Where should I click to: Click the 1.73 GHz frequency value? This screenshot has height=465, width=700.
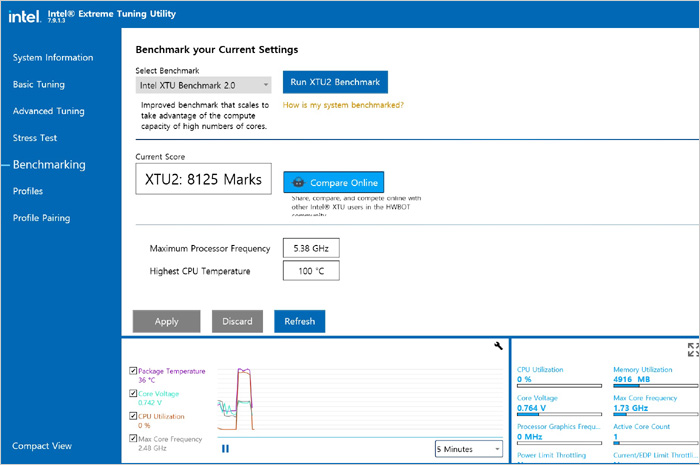point(630,408)
